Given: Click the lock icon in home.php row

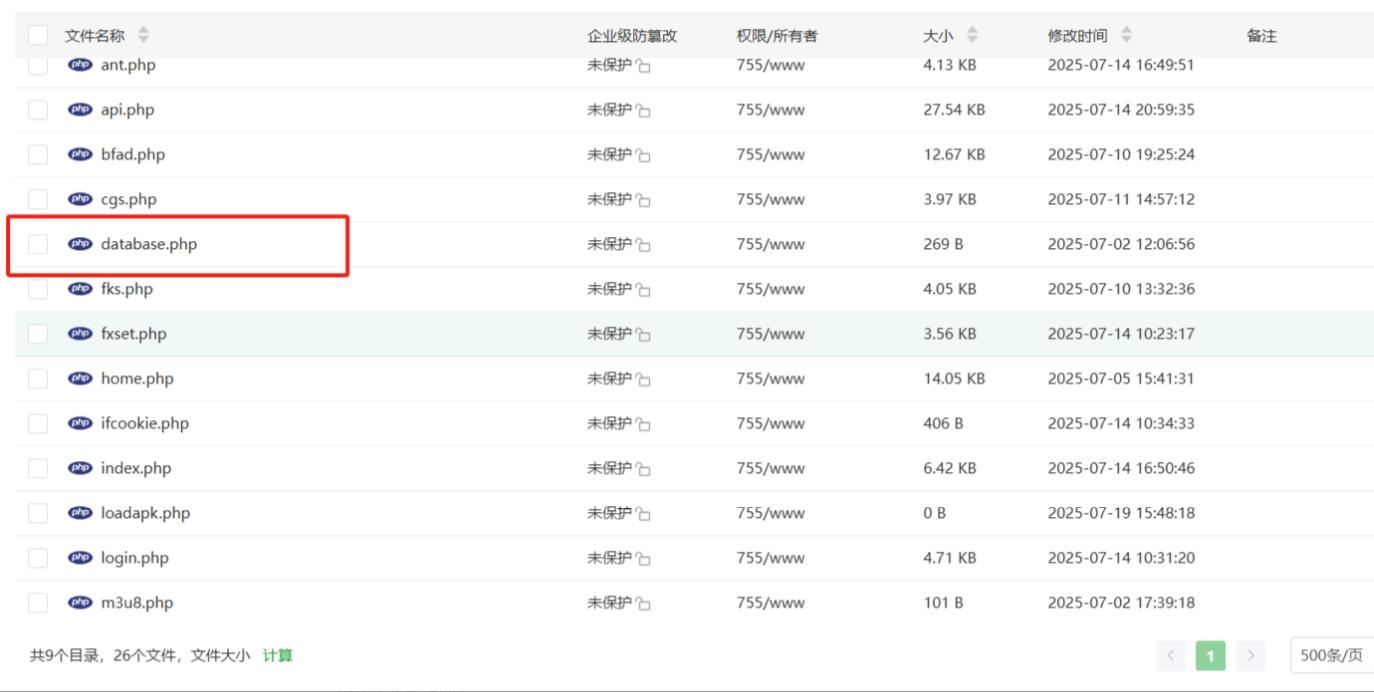Looking at the screenshot, I should click(x=643, y=380).
